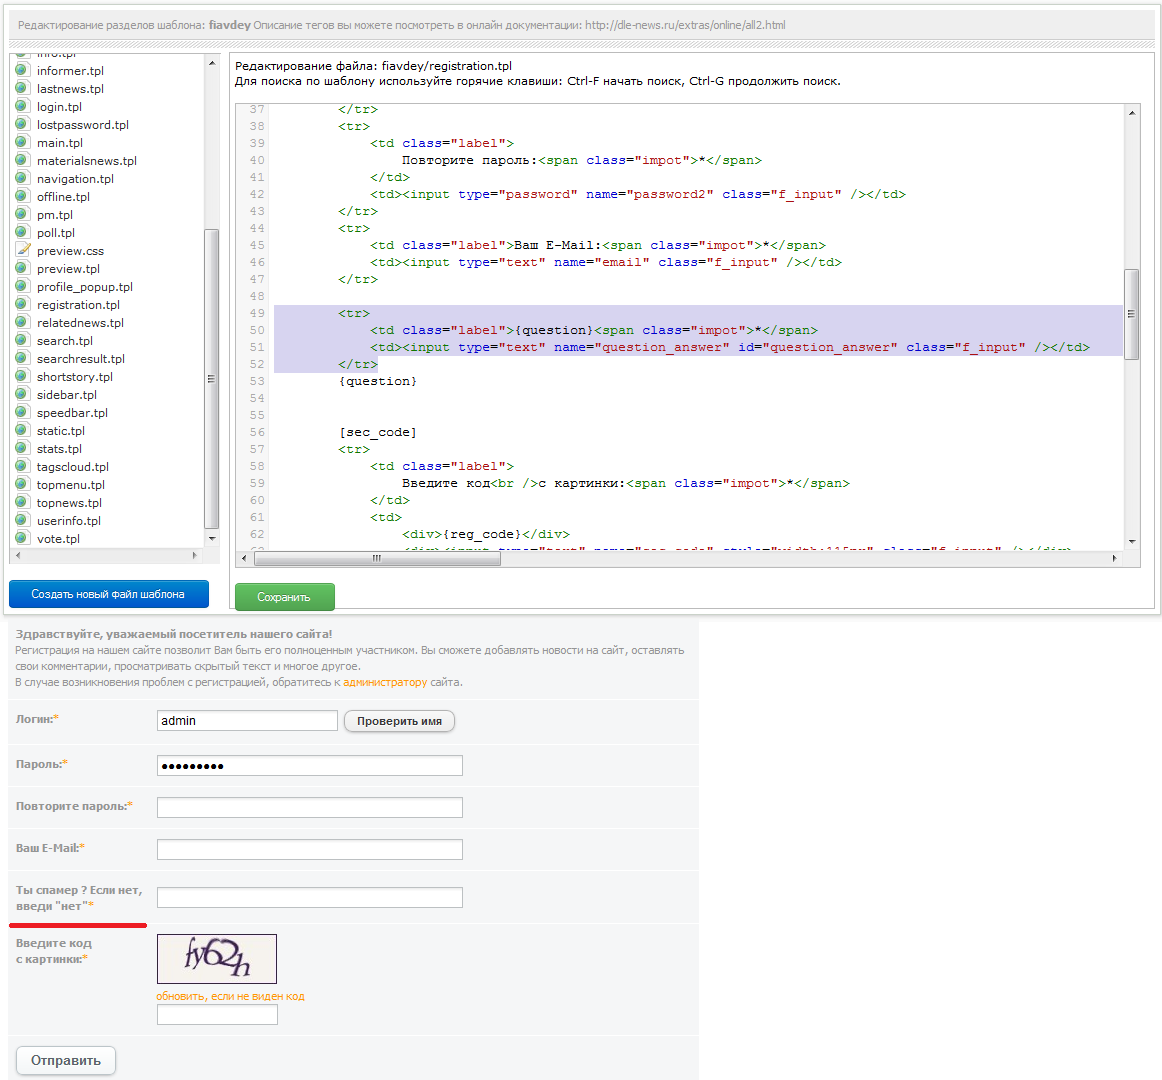The image size is (1162, 1080).
Task: Click the icon beside userinfo.tpl
Action: tap(22, 521)
